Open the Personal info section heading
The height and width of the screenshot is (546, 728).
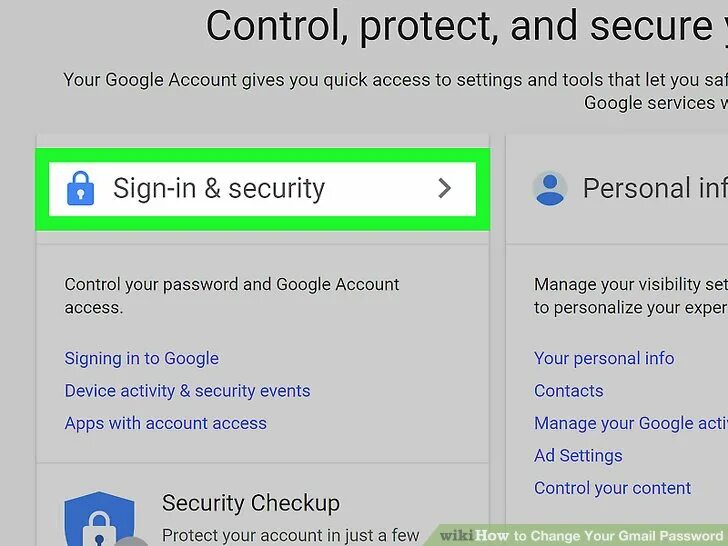tap(655, 188)
